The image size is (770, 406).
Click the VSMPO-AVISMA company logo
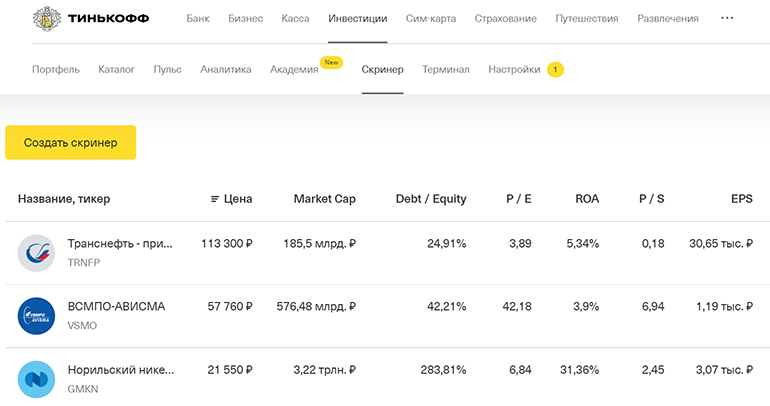[36, 316]
